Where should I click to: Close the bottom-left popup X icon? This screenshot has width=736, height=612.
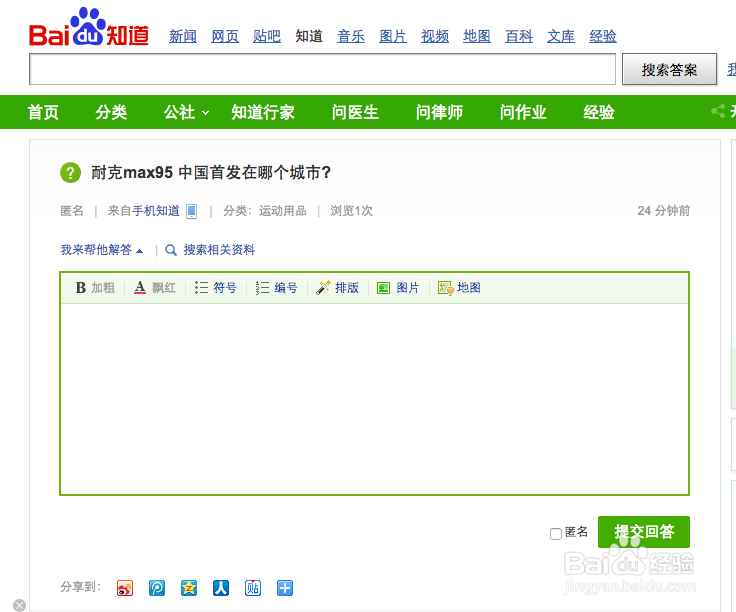[19, 605]
